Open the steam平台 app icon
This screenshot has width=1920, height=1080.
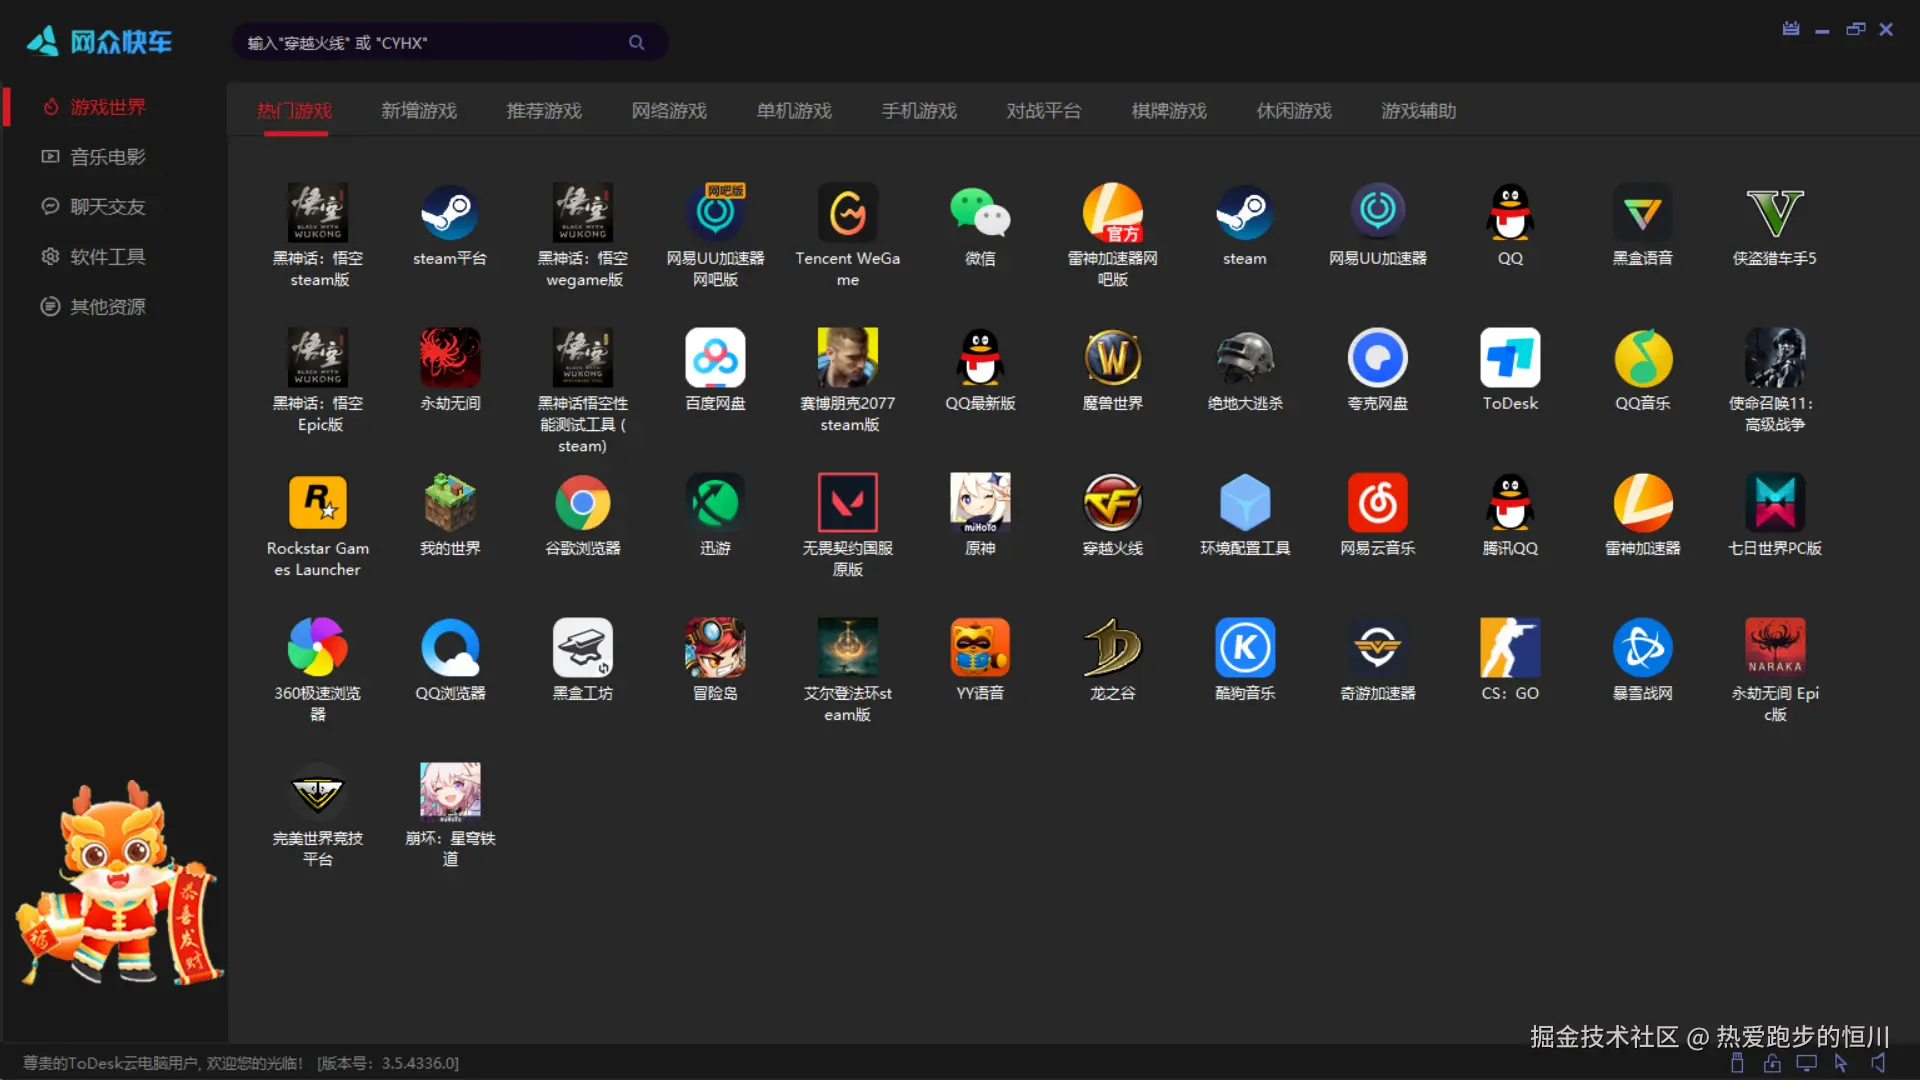pyautogui.click(x=450, y=212)
